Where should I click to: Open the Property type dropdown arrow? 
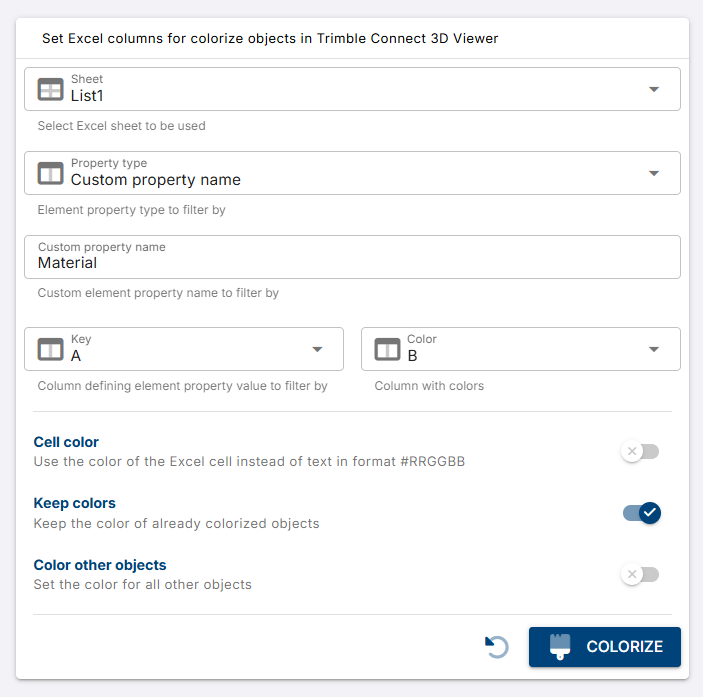[654, 173]
